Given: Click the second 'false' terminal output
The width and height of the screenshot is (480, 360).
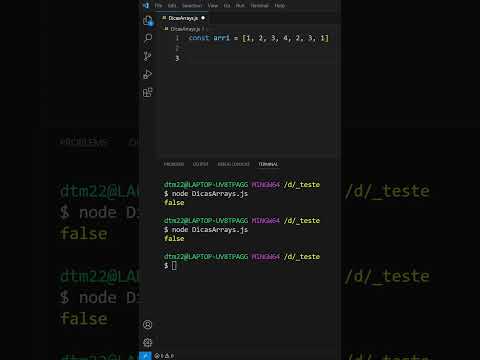Looking at the screenshot, I should coord(174,239).
